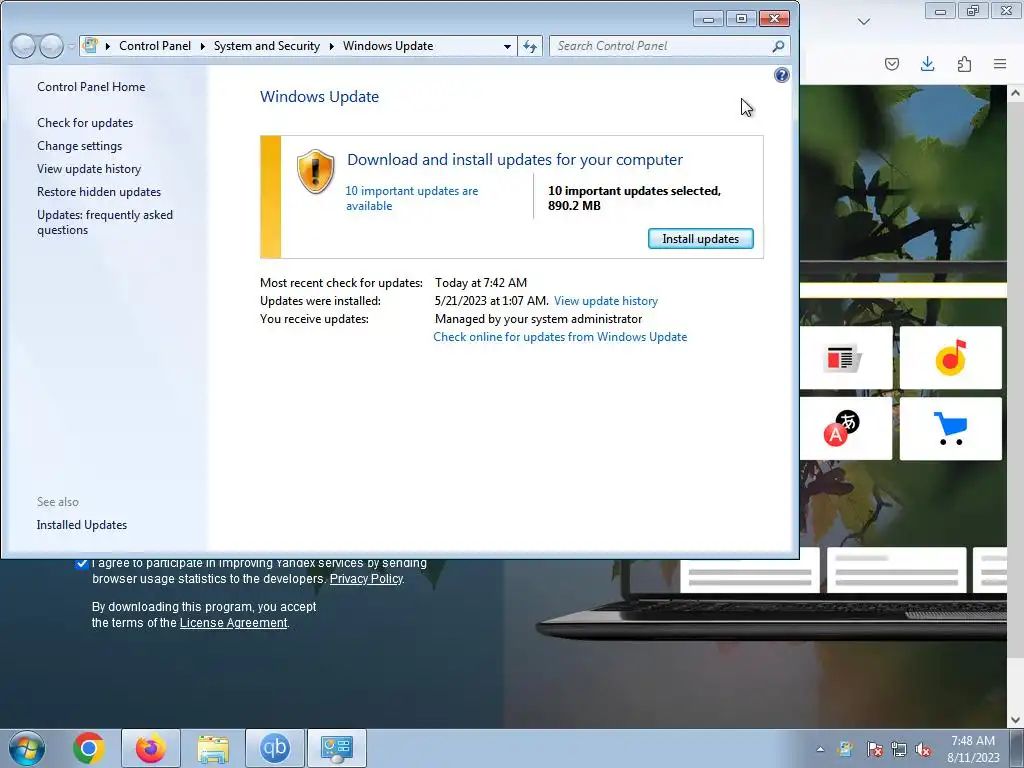Open the Windows Start menu orb
Screen dimensions: 1024x768
(27, 748)
